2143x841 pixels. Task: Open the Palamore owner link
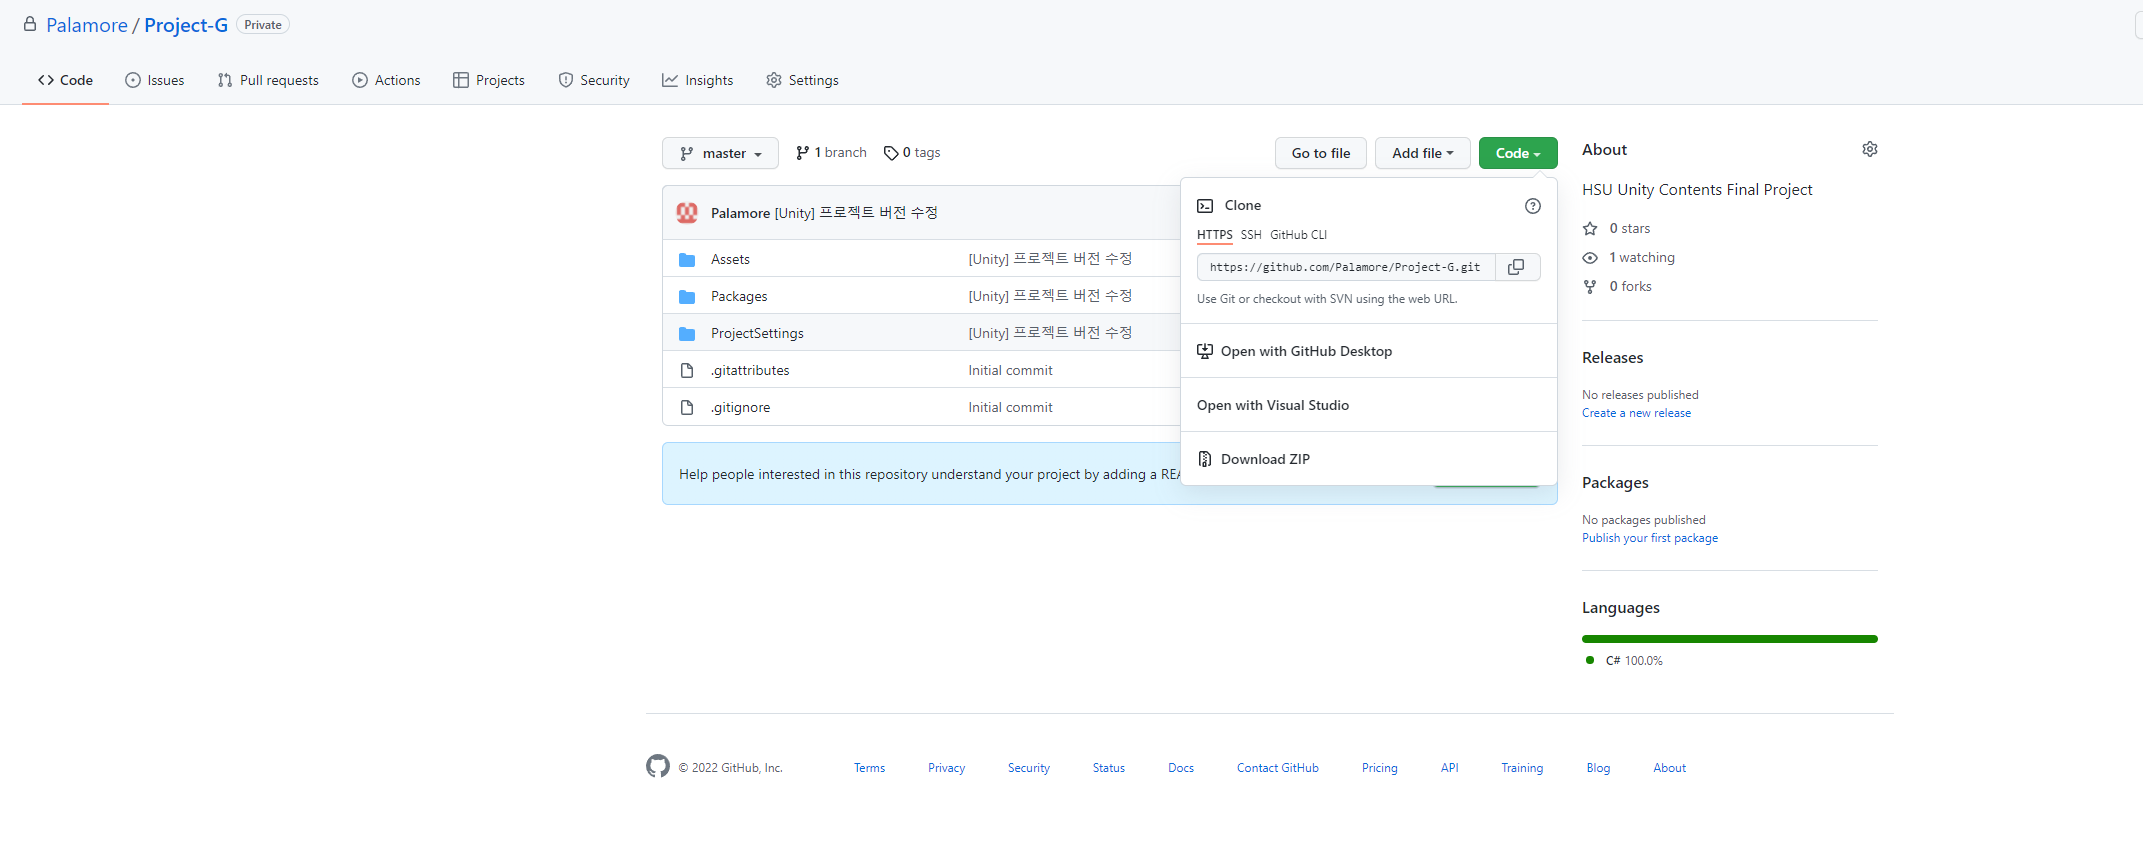87,25
